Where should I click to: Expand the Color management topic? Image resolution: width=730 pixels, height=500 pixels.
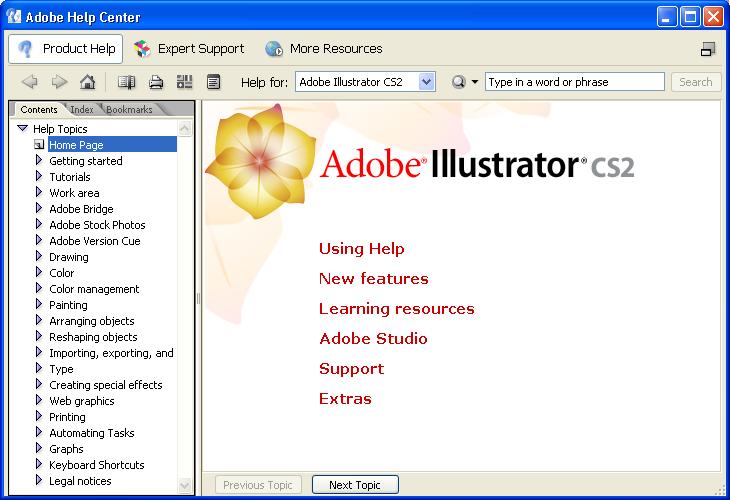pyautogui.click(x=39, y=288)
